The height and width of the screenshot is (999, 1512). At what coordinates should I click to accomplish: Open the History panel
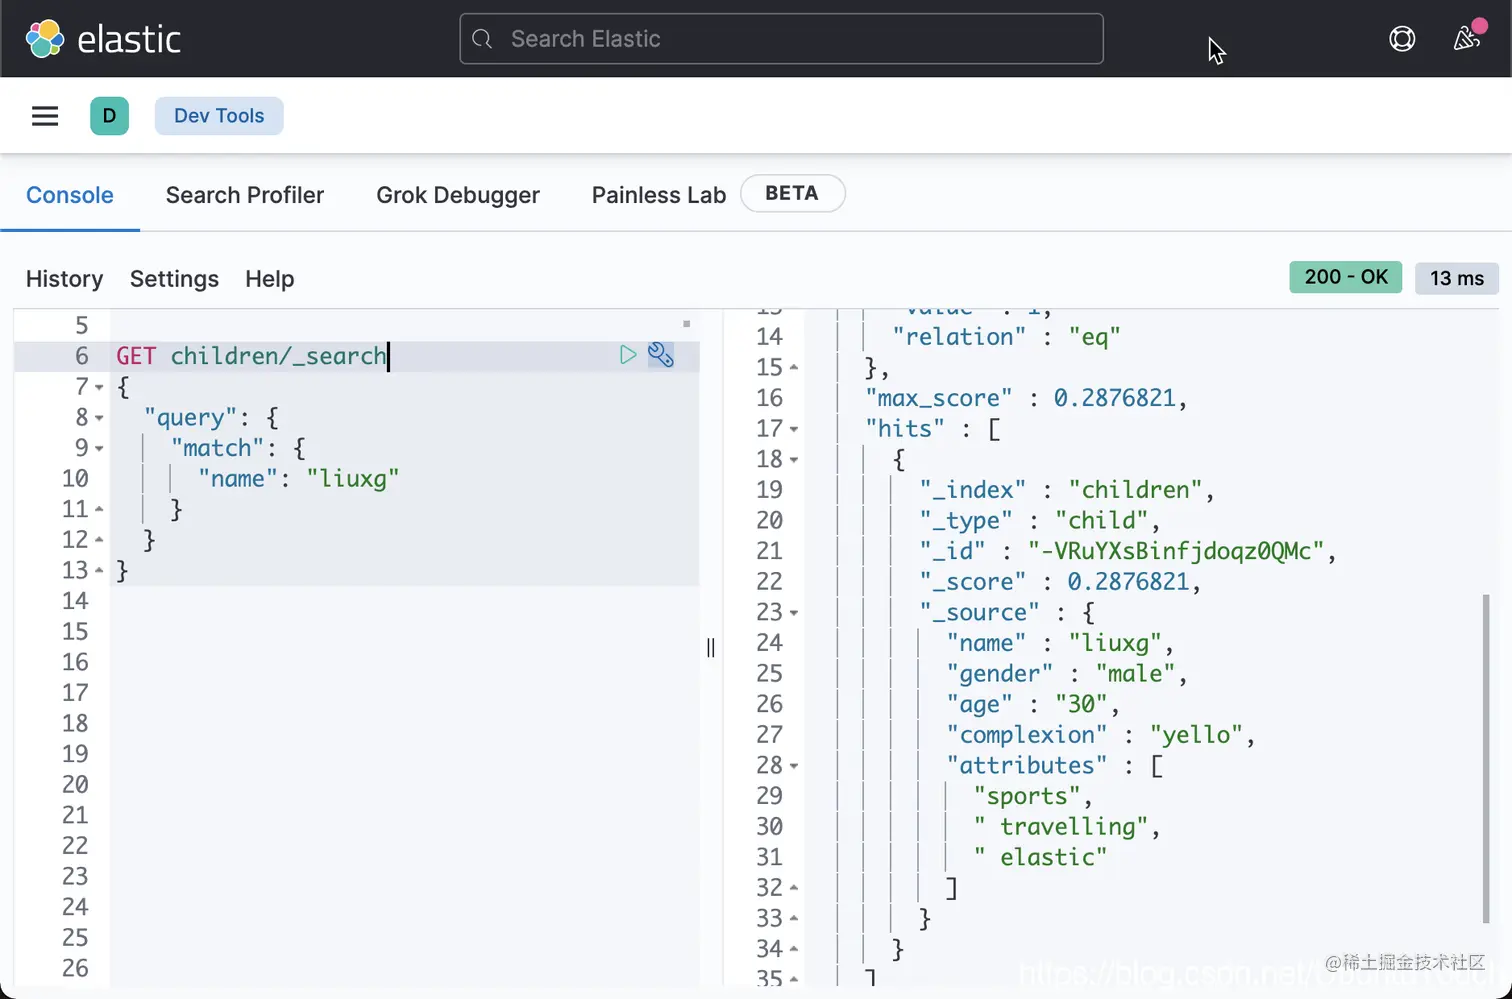65,279
